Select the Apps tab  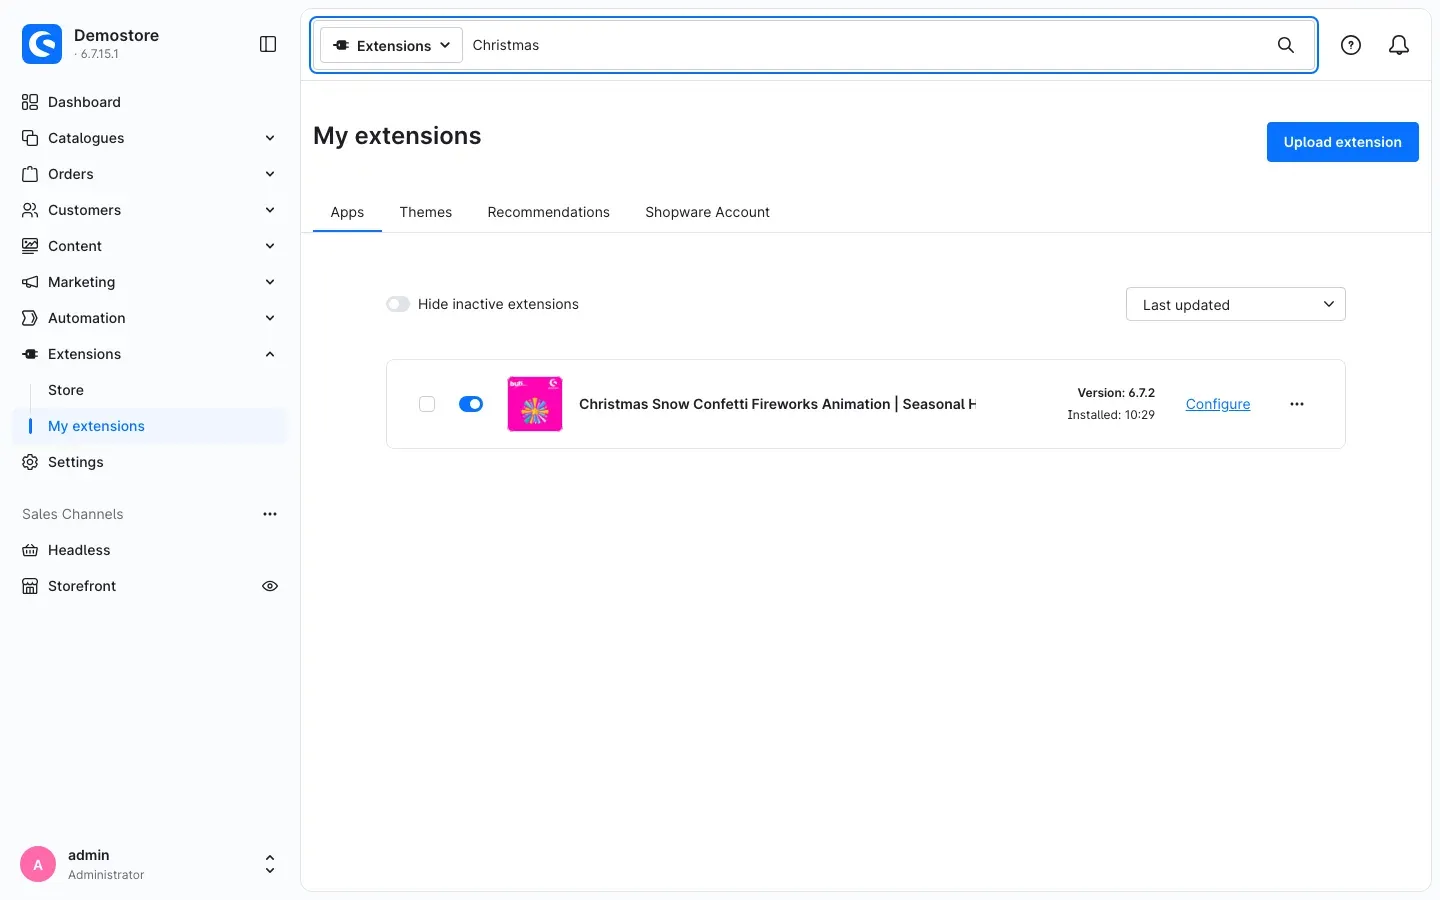347,212
